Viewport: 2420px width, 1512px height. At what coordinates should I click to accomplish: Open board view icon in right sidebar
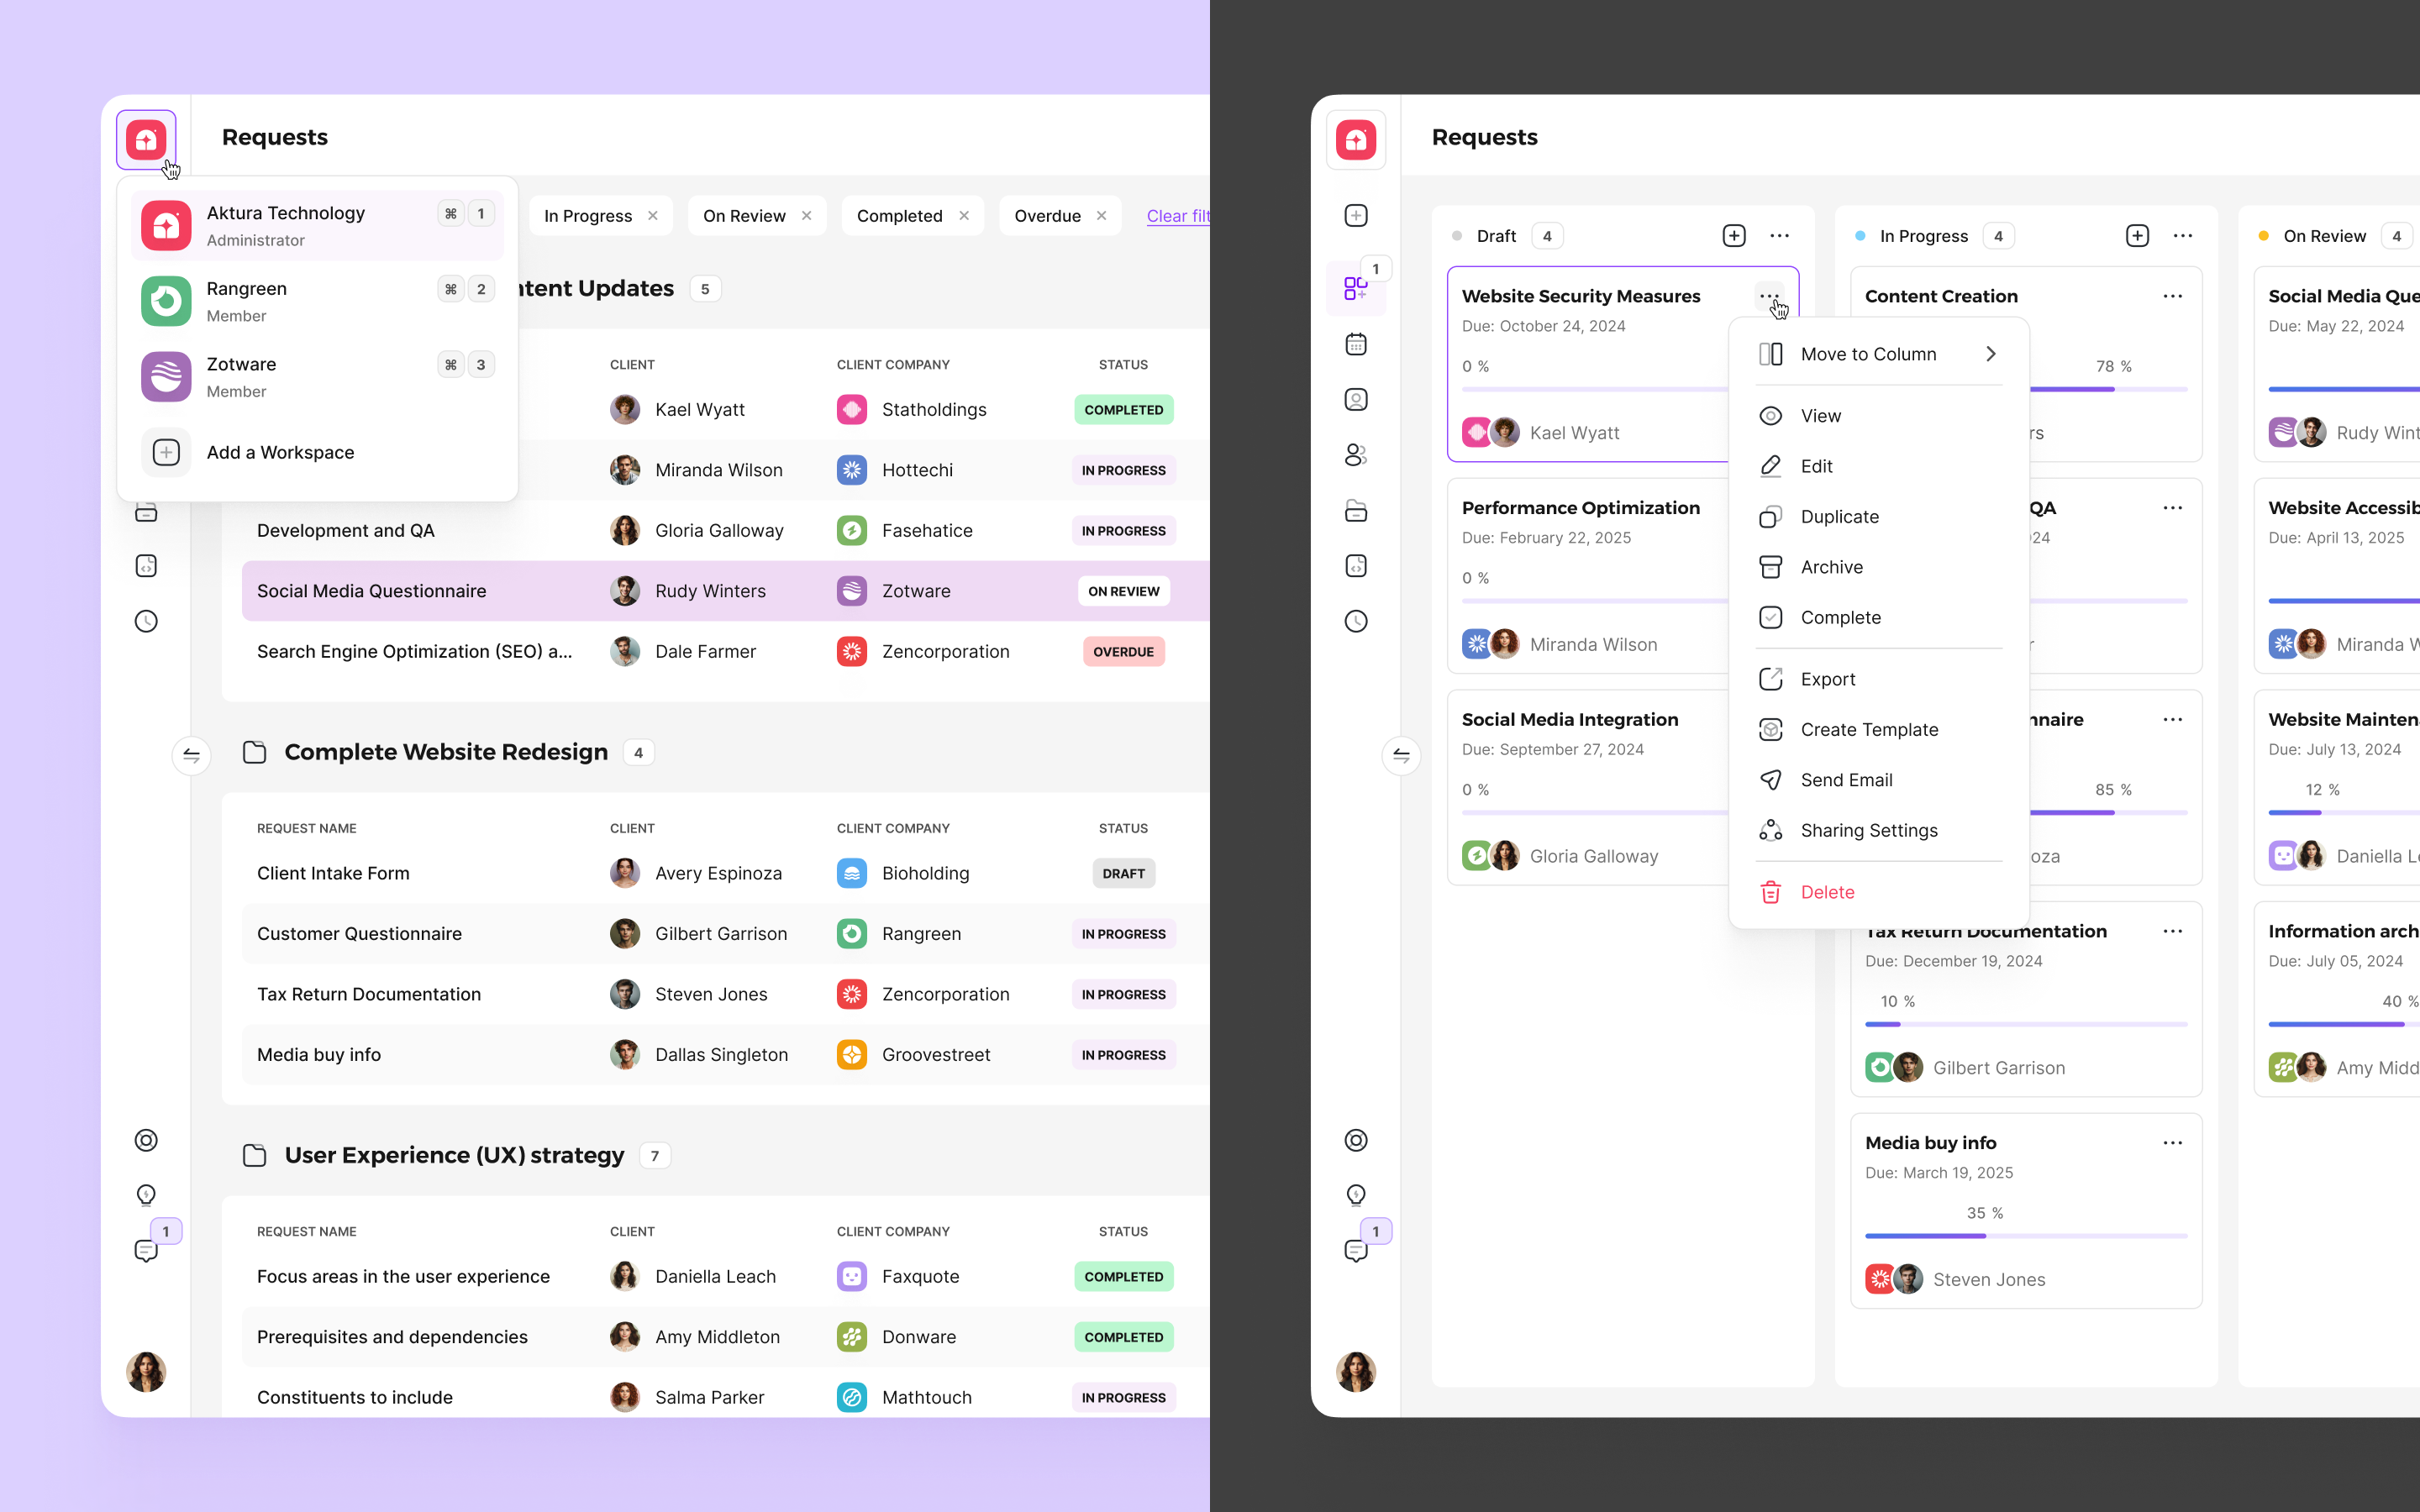[x=1356, y=289]
